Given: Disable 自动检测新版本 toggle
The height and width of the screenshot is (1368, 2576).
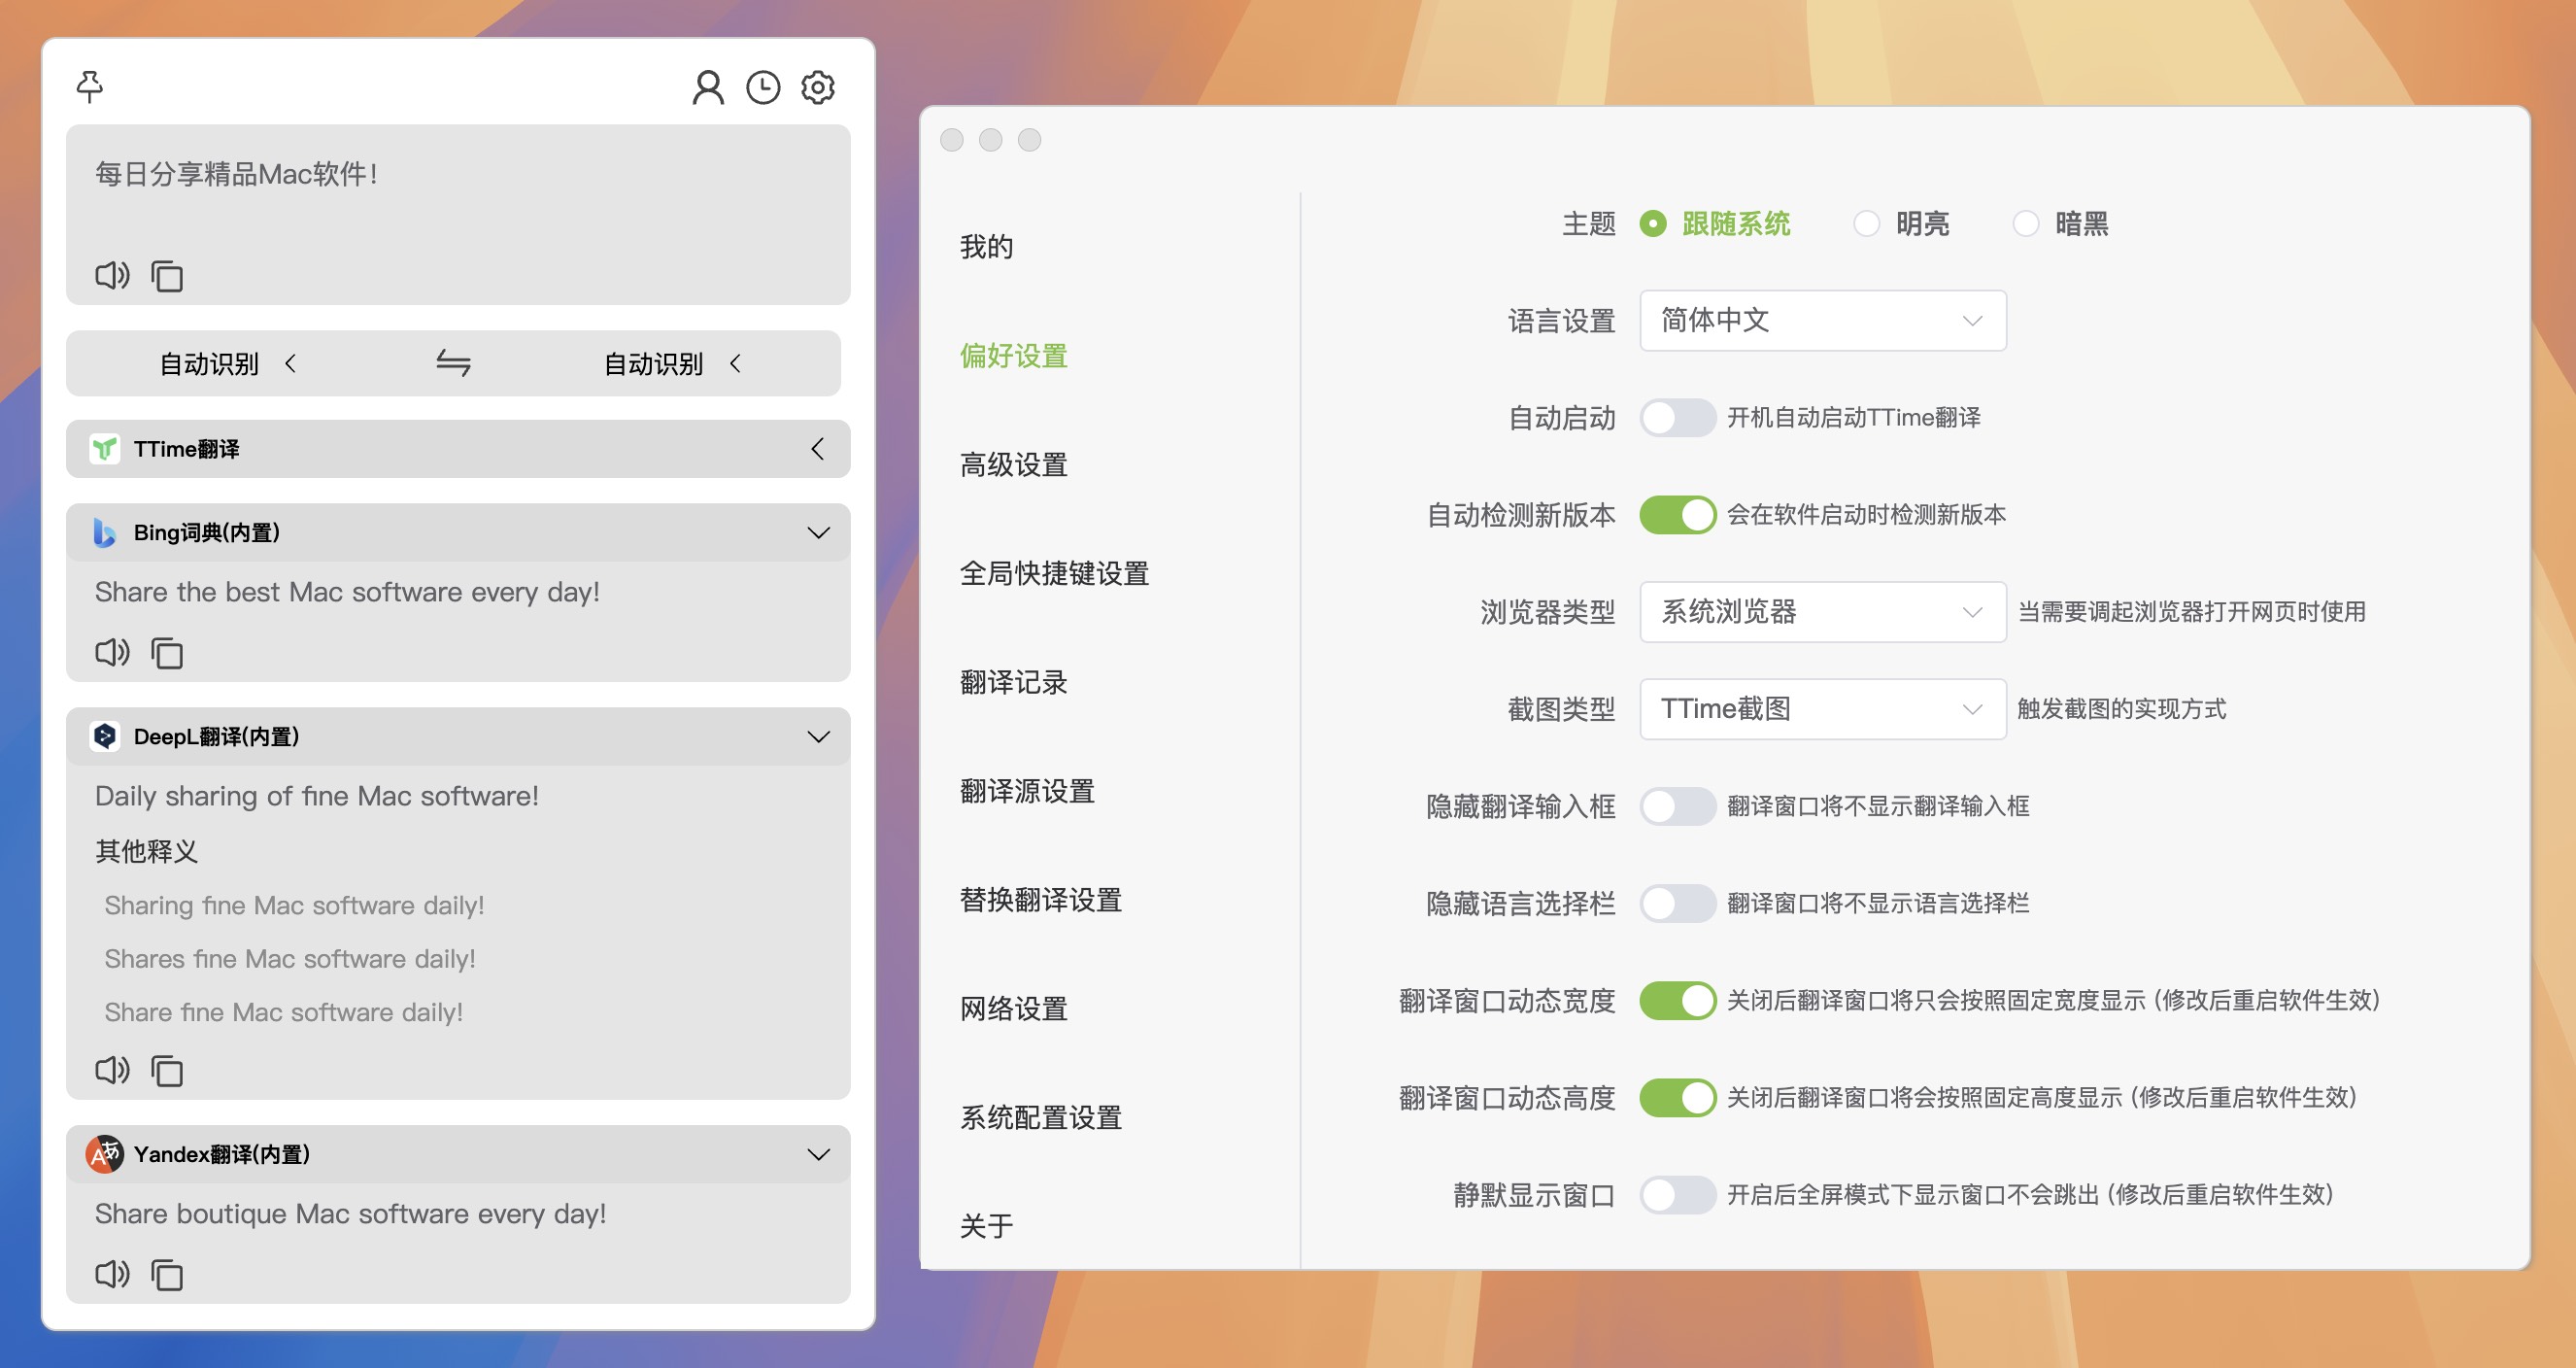Looking at the screenshot, I should point(1677,515).
